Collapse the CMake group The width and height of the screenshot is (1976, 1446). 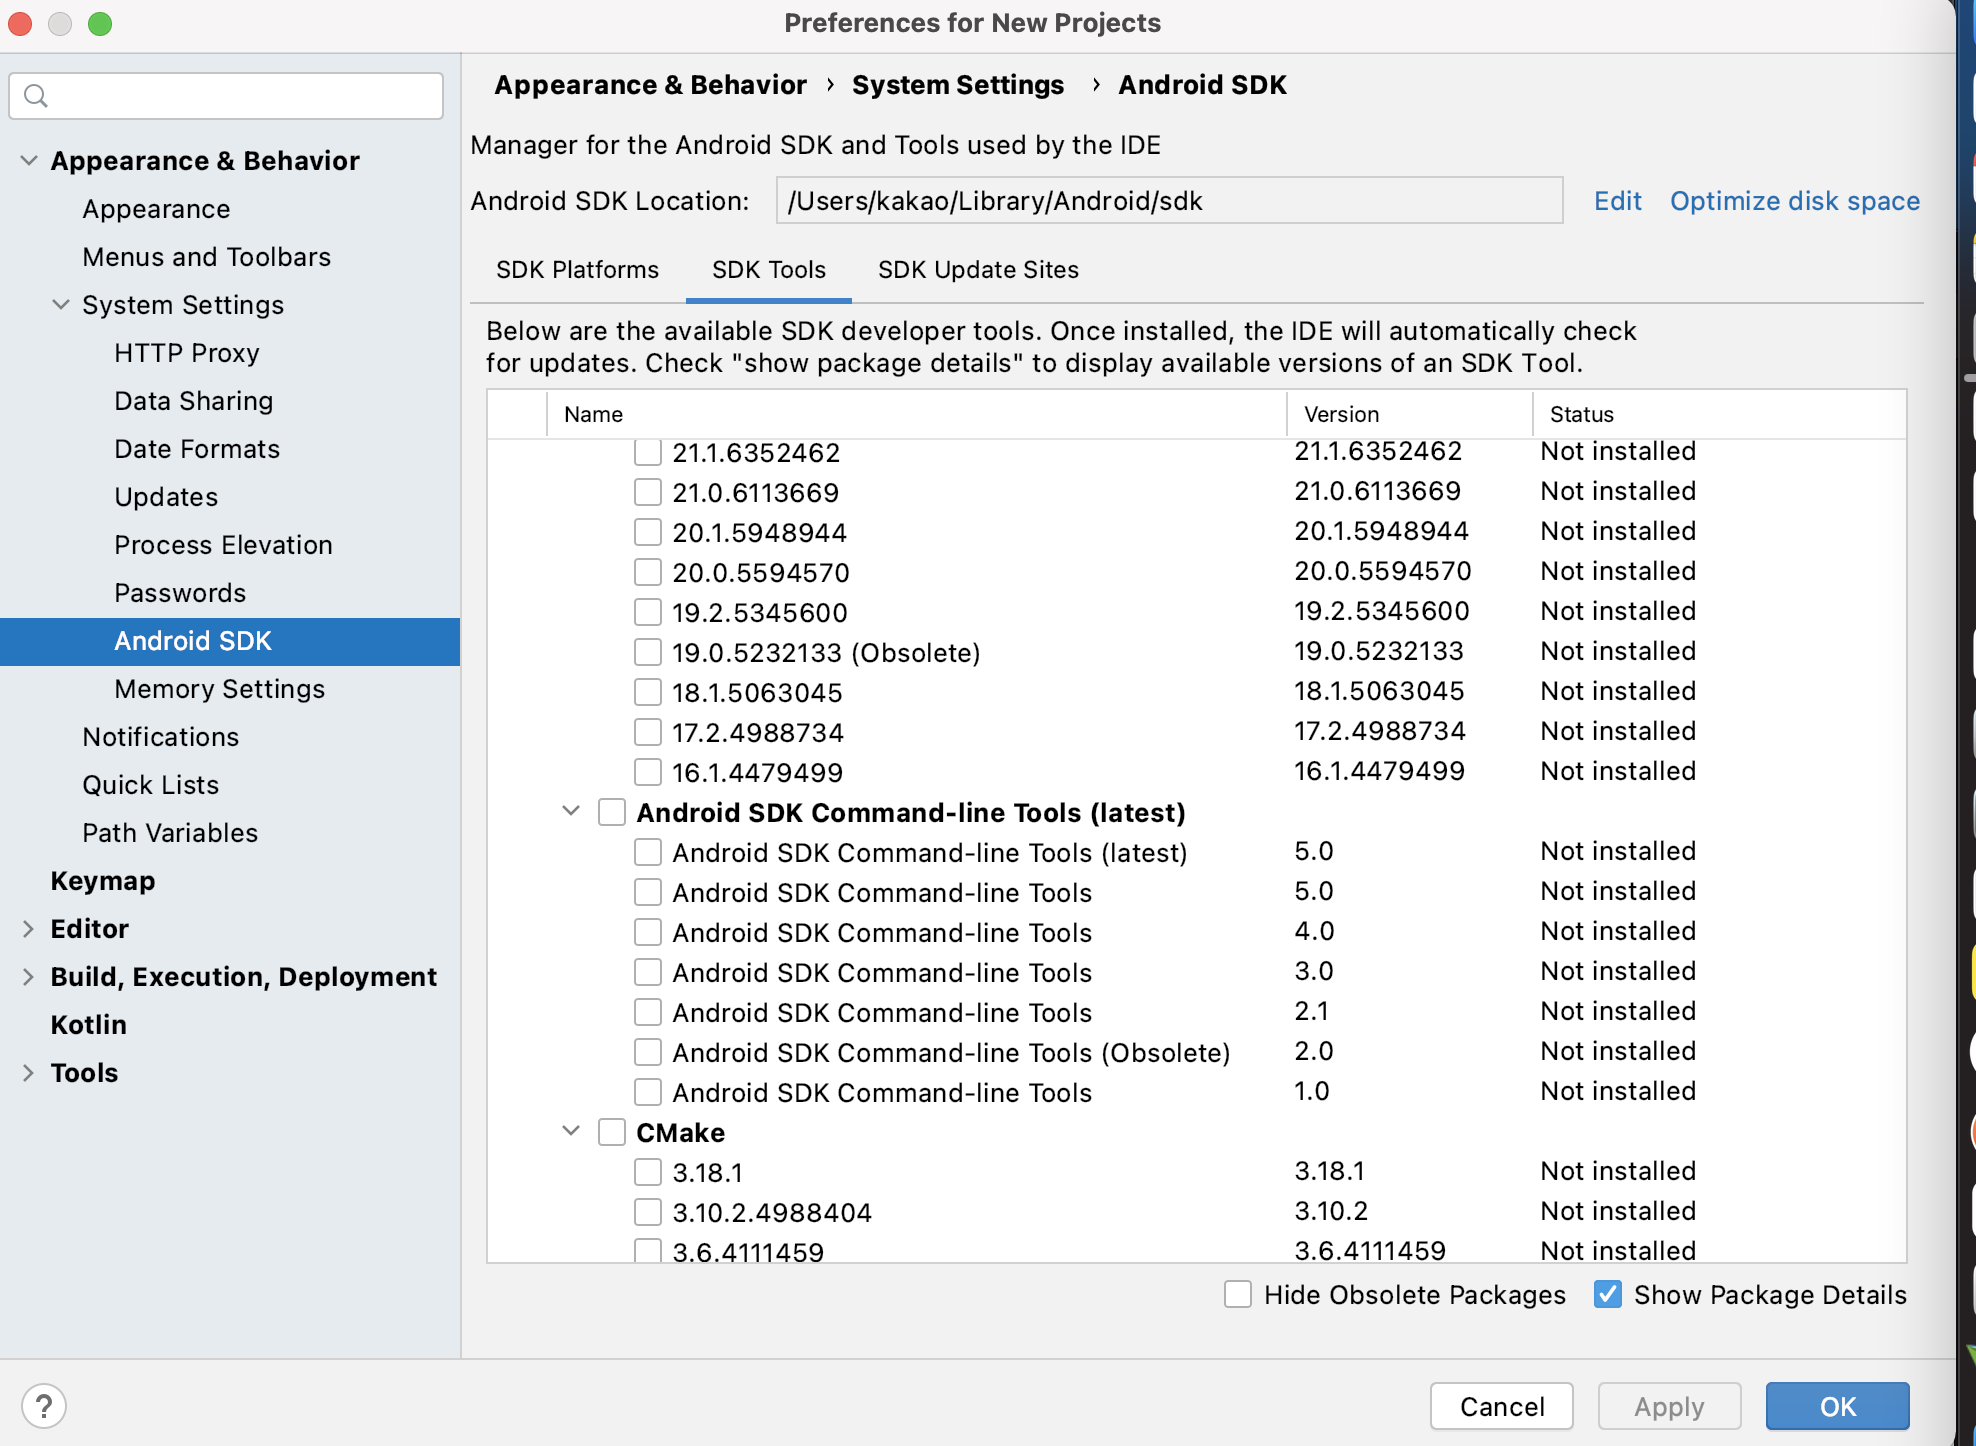pyautogui.click(x=571, y=1132)
